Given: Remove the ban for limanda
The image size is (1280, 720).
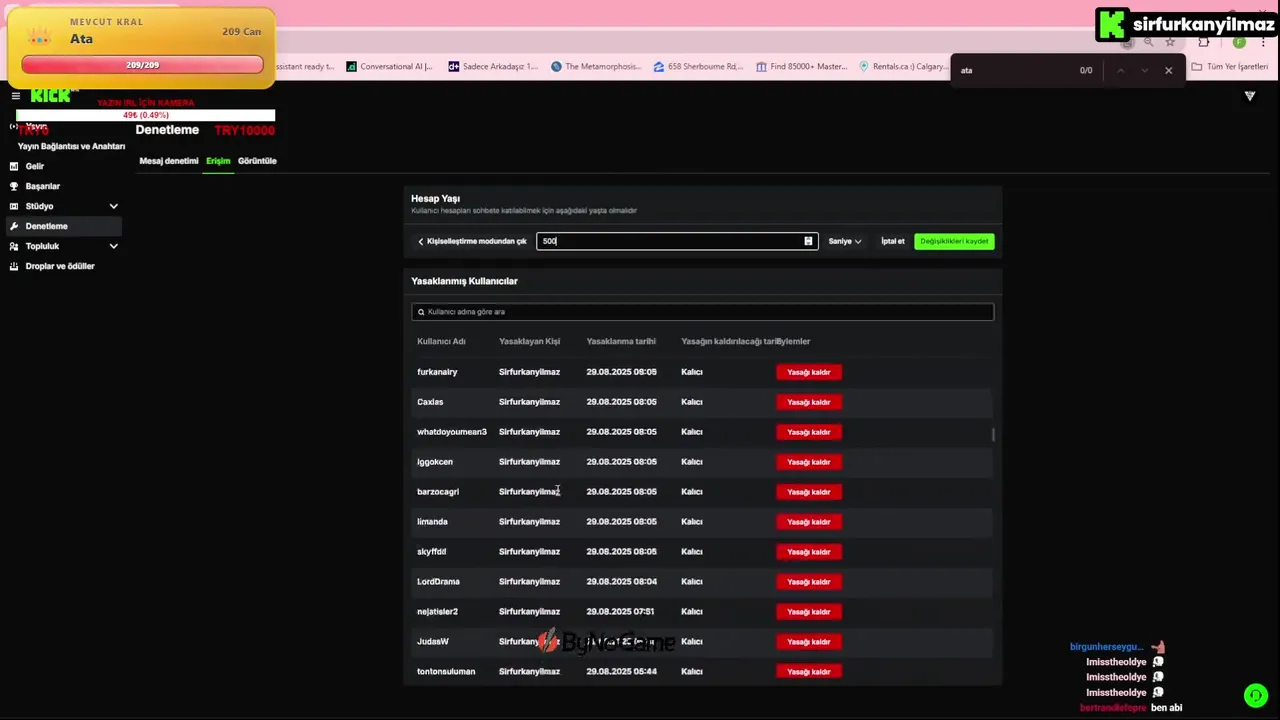Looking at the screenshot, I should coord(809,522).
